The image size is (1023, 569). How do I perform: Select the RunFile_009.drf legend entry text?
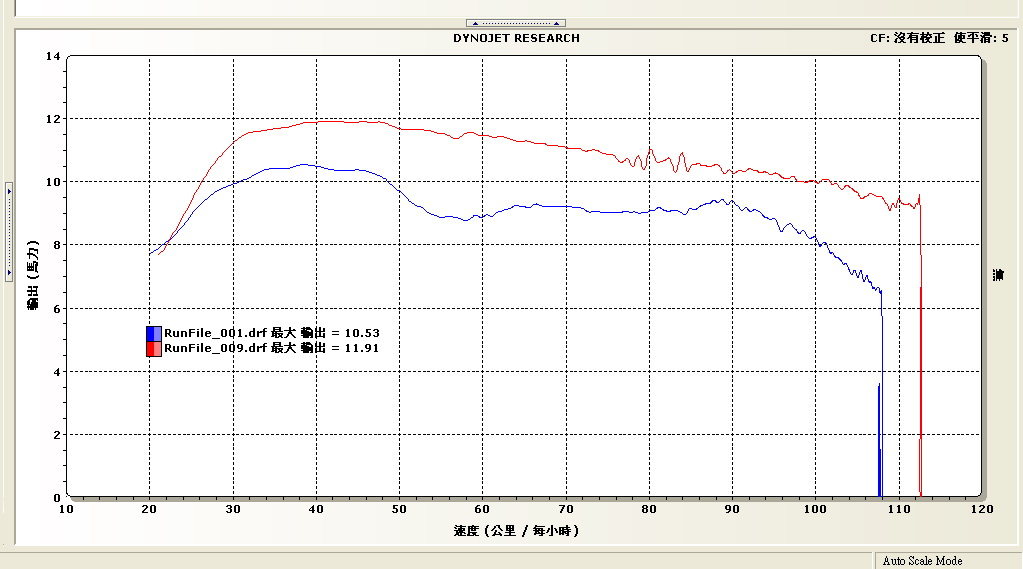tap(271, 348)
